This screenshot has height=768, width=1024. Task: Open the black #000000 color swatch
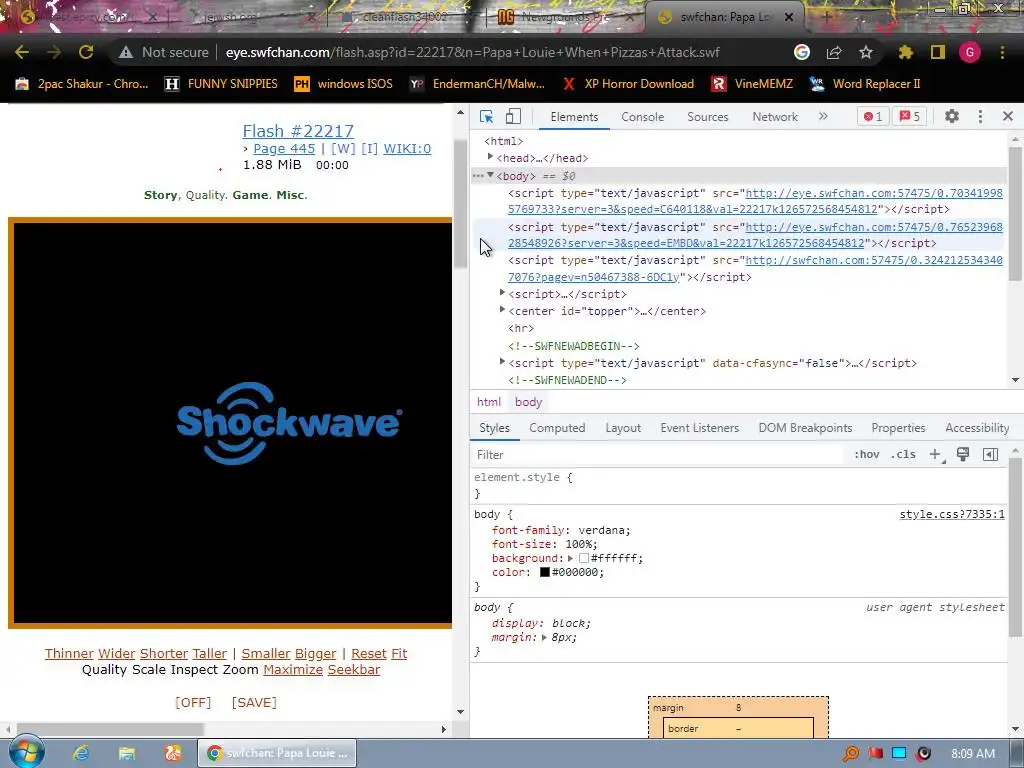[545, 572]
